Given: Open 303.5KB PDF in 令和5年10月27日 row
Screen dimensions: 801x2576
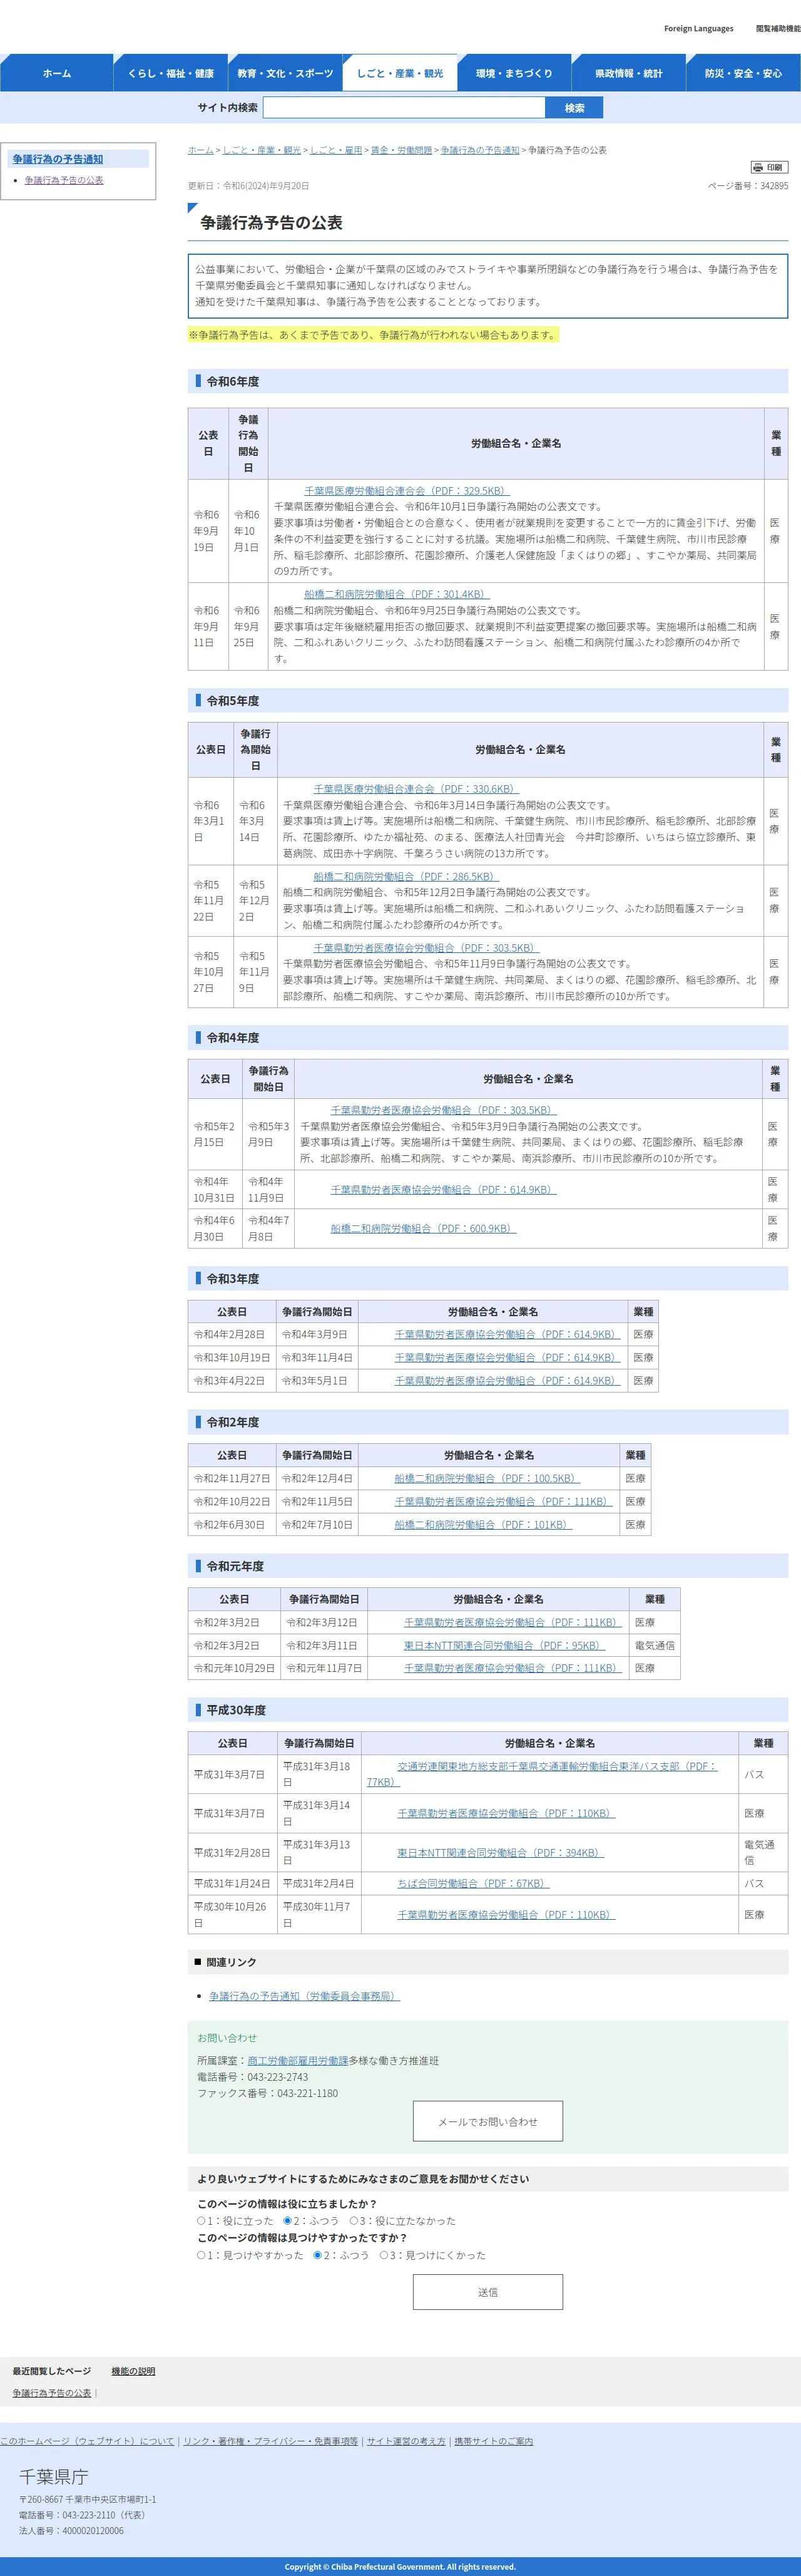Looking at the screenshot, I should [x=426, y=948].
